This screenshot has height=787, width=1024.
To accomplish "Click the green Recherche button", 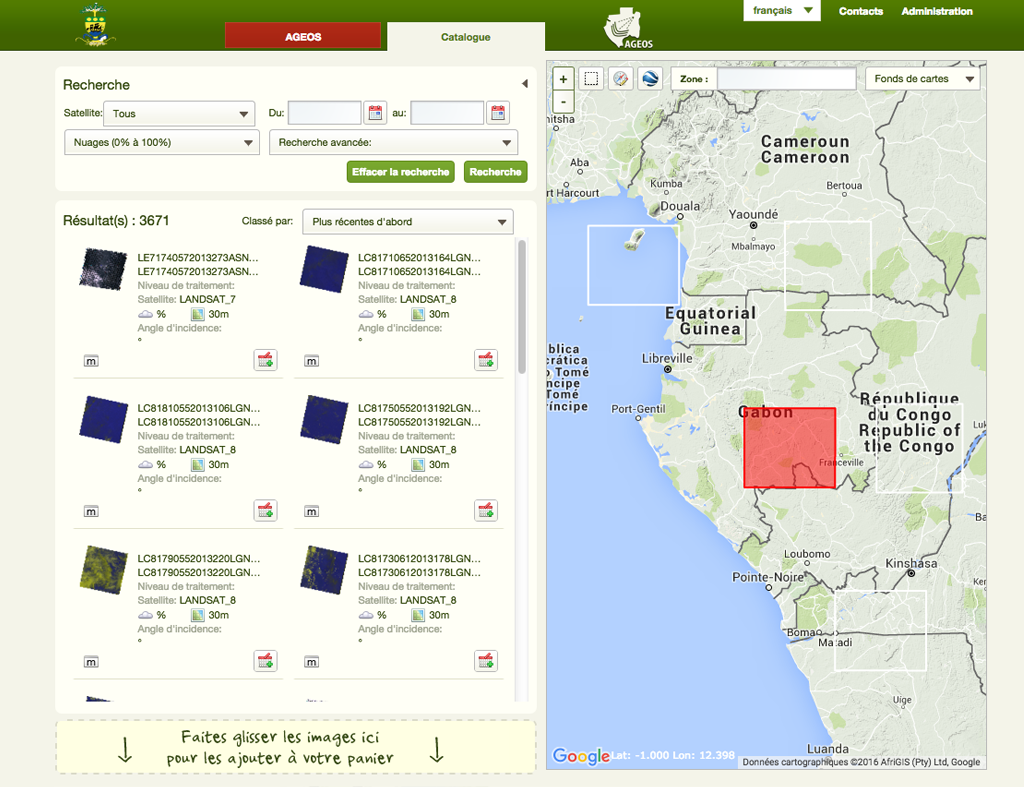I will pyautogui.click(x=495, y=172).
